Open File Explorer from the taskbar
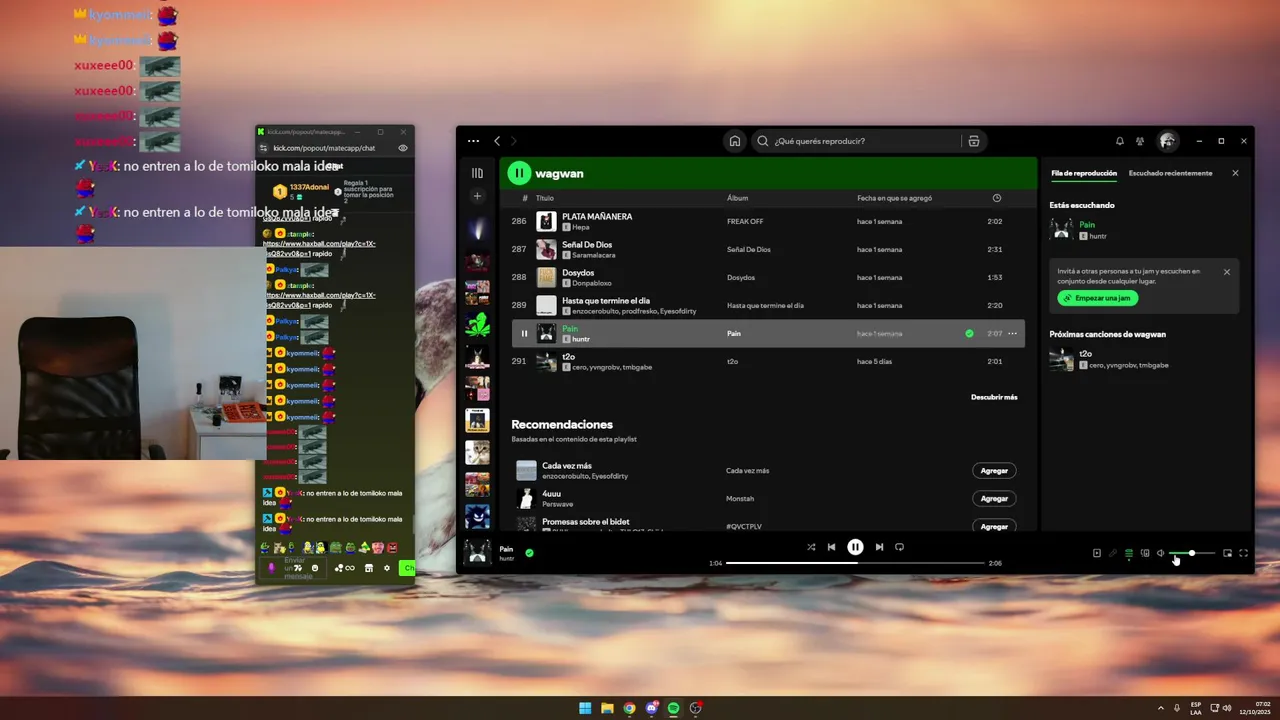 click(607, 708)
